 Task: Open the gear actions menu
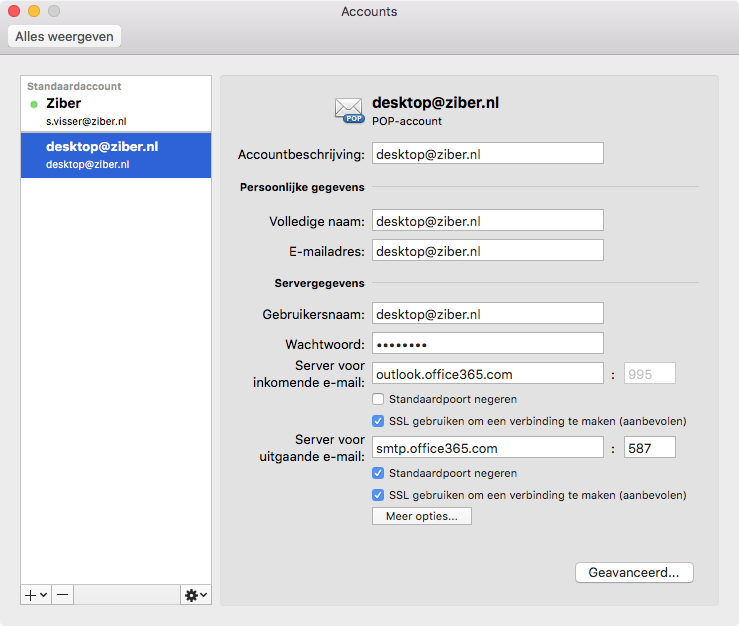(x=196, y=595)
